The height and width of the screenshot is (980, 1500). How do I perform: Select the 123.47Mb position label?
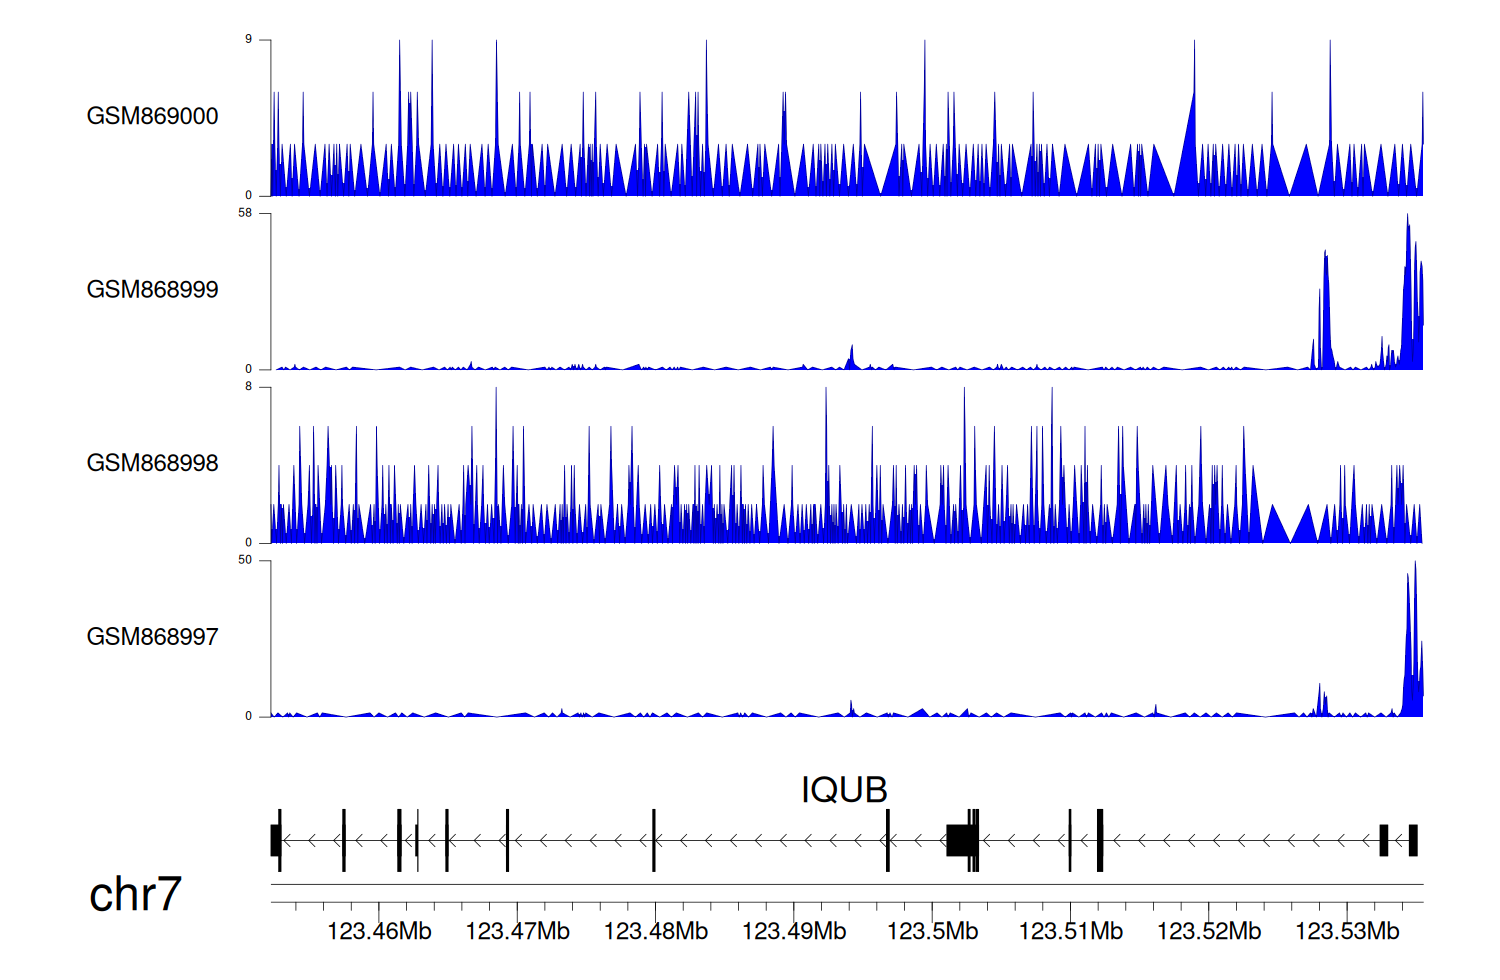[517, 932]
